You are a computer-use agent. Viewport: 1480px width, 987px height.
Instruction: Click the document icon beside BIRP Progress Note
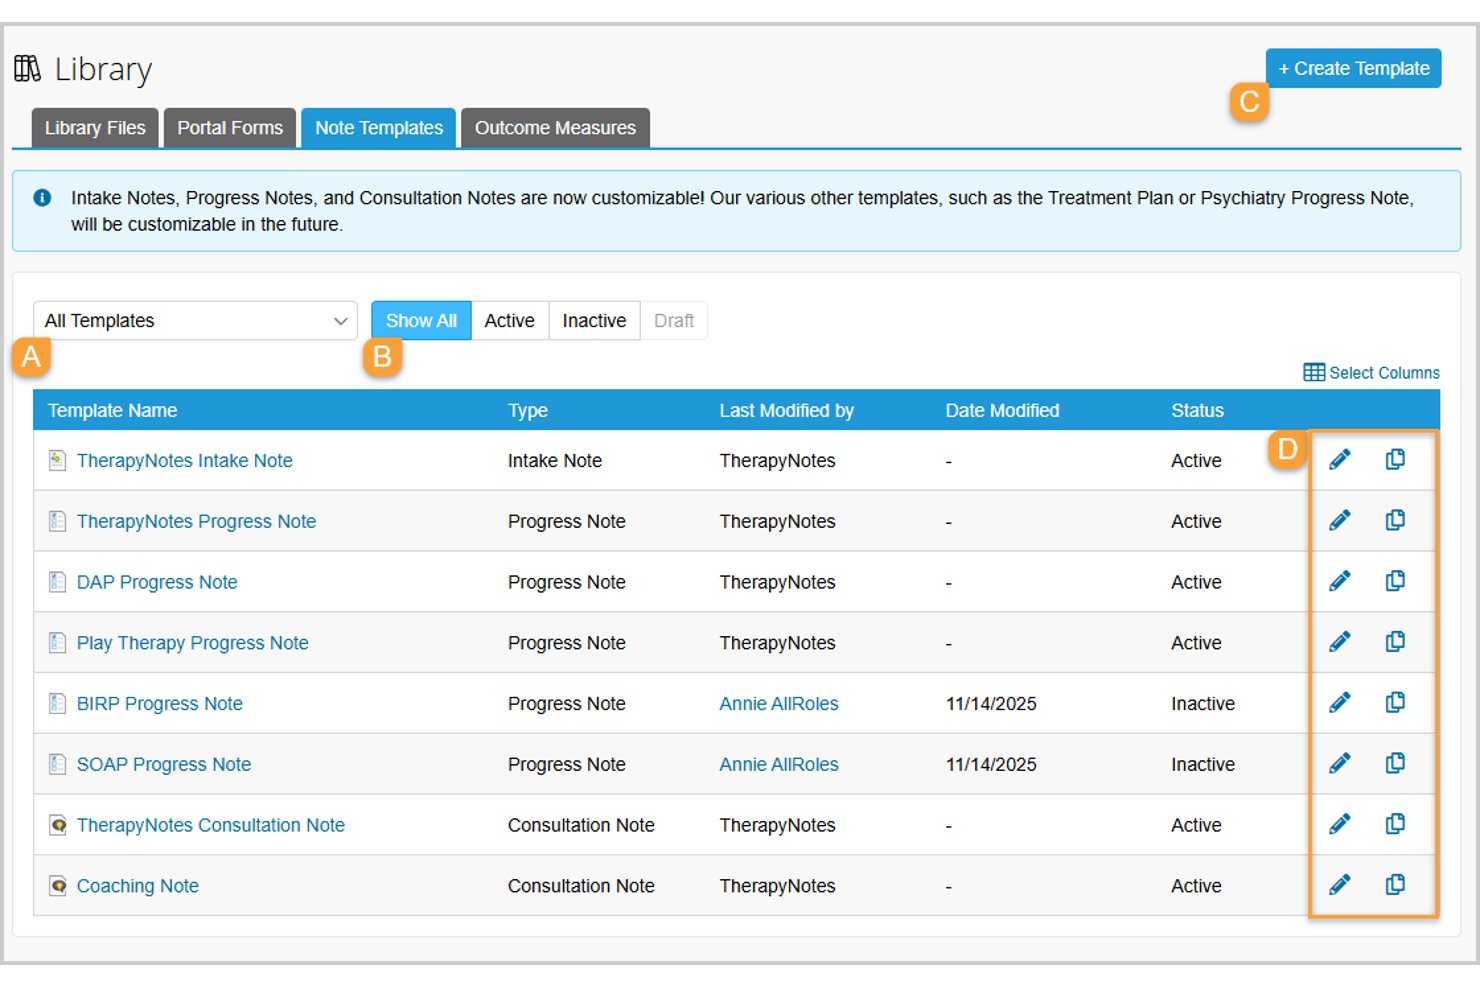[x=58, y=703]
